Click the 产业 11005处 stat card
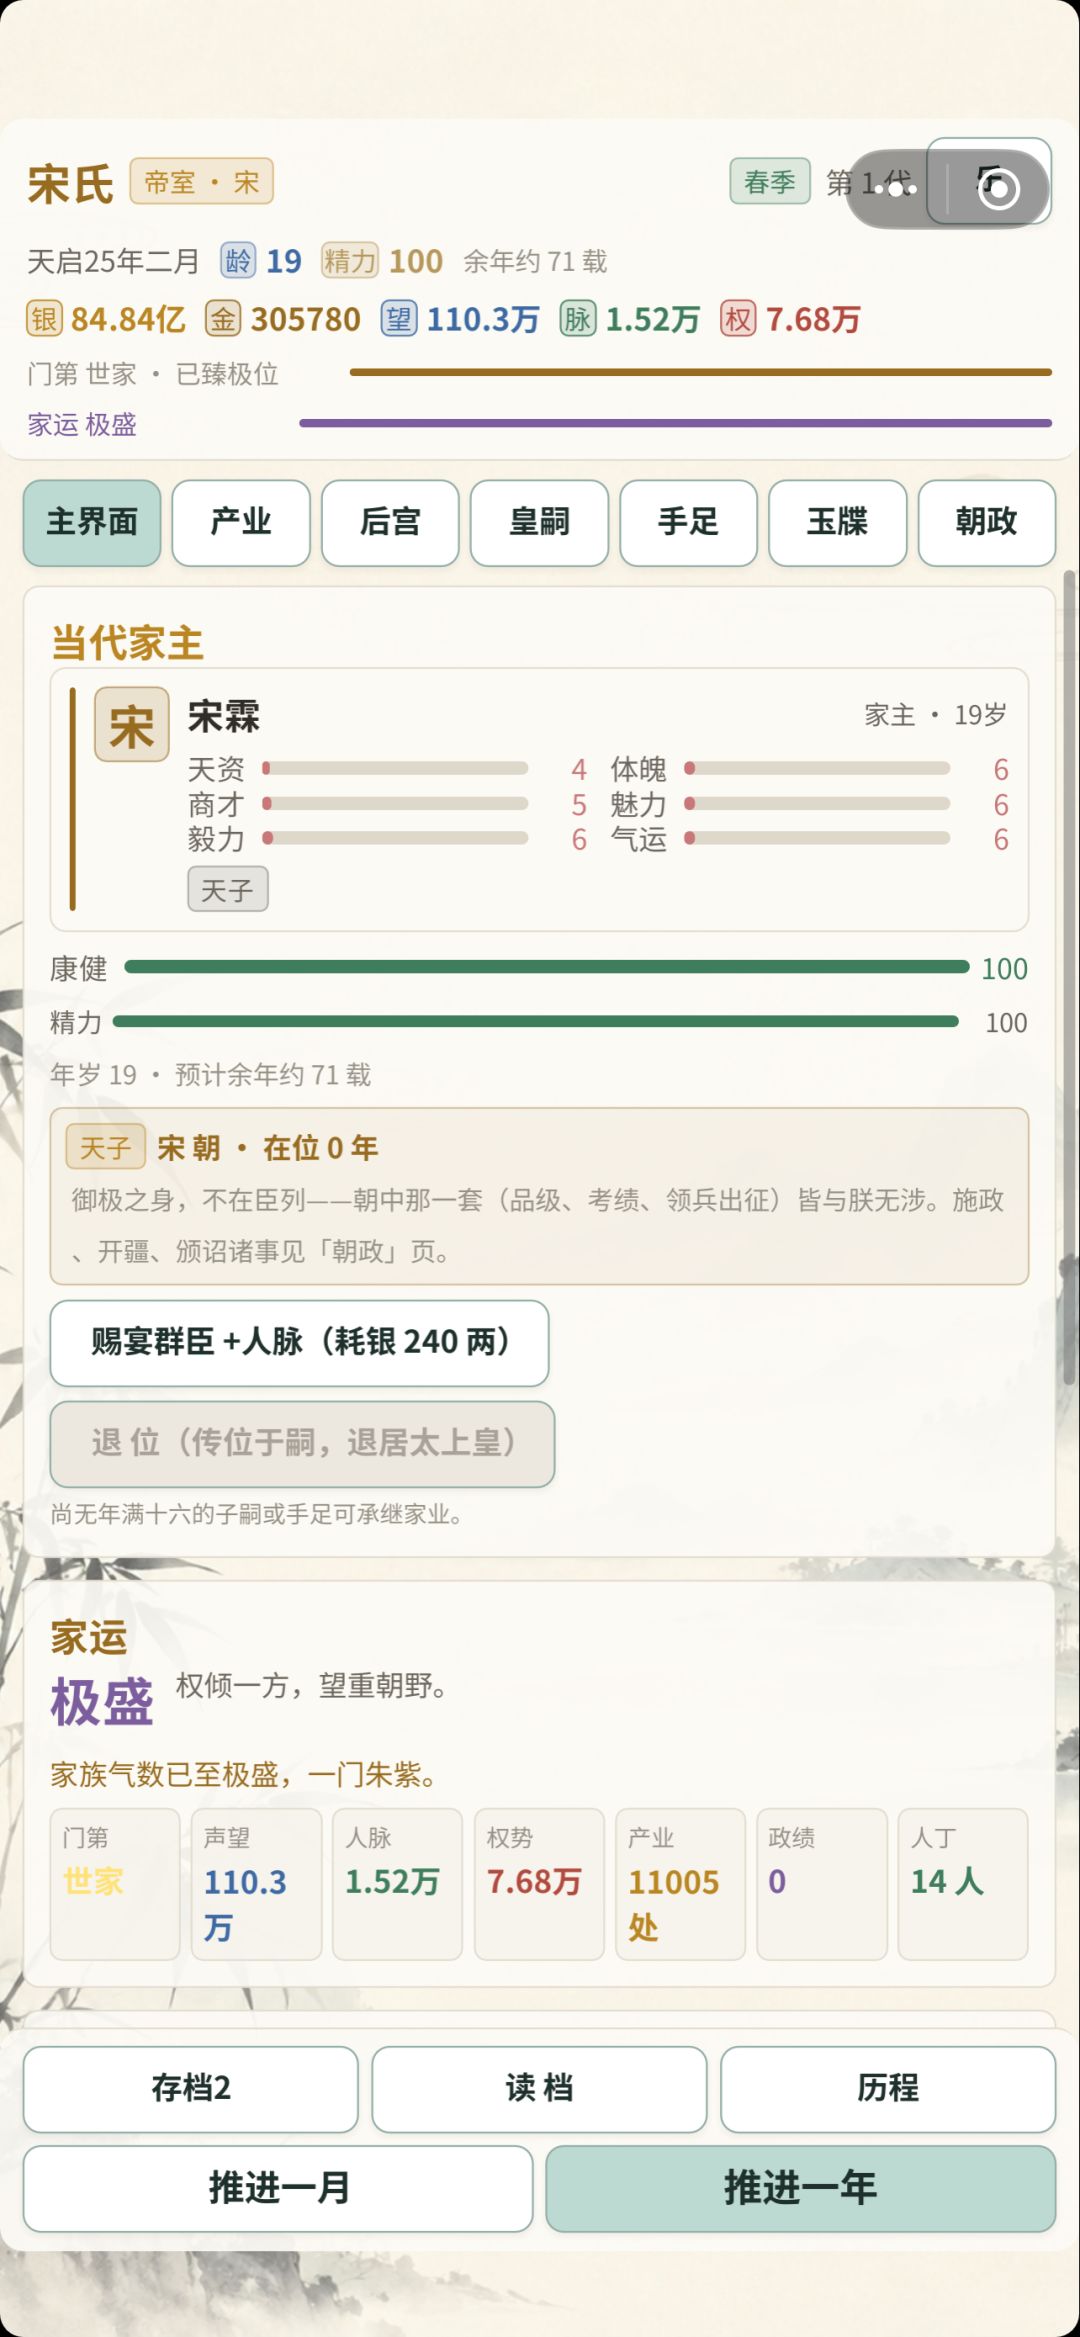 pyautogui.click(x=680, y=1883)
